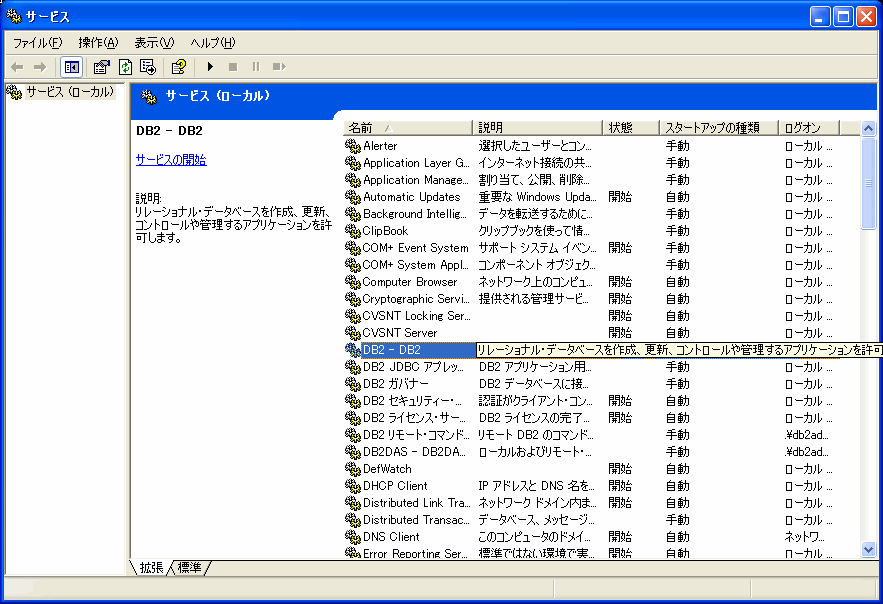Screen dimensions: 883x604
Task: Click the gear icon of DefWatch service
Action: pyautogui.click(x=353, y=469)
